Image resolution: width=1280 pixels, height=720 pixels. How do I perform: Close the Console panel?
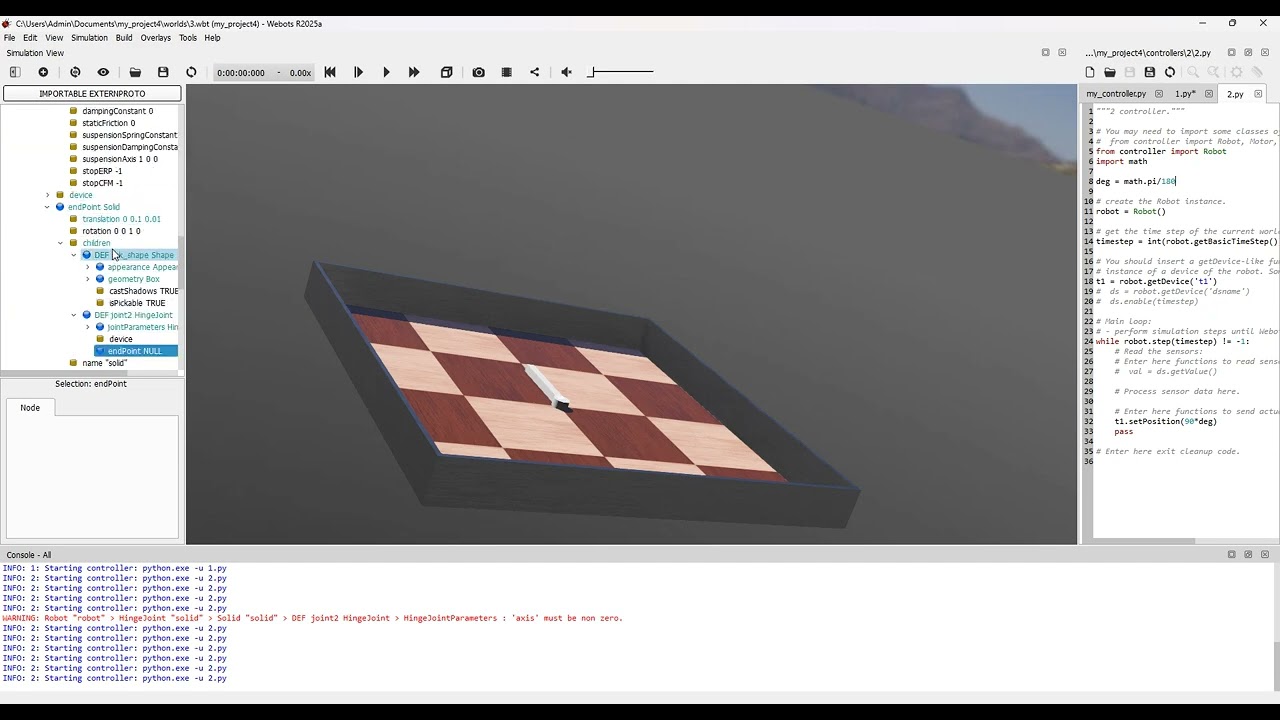pos(1265,554)
